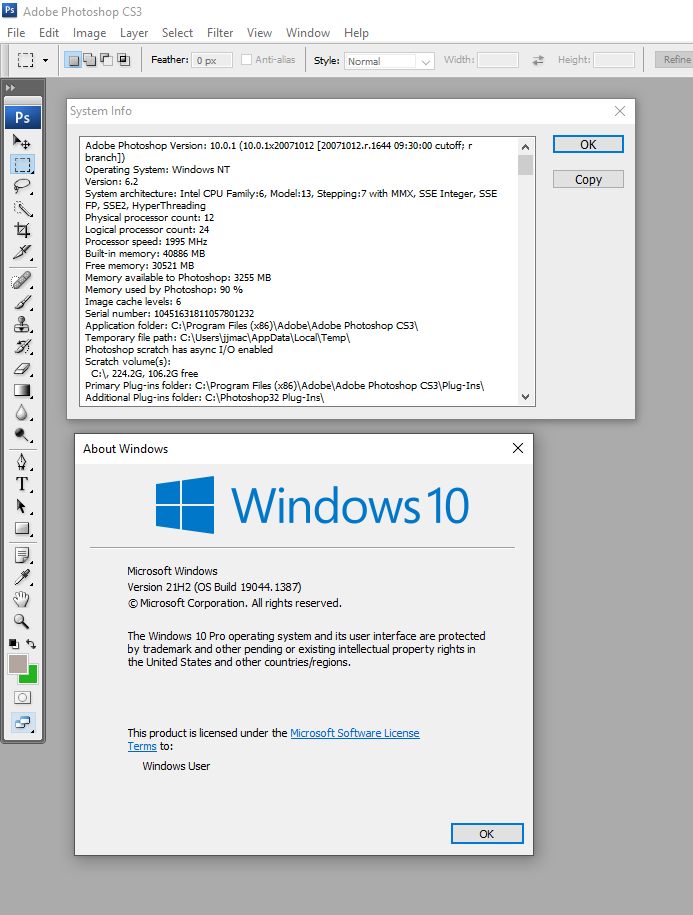Close the About Windows dialog
The width and height of the screenshot is (693, 915).
point(517,448)
